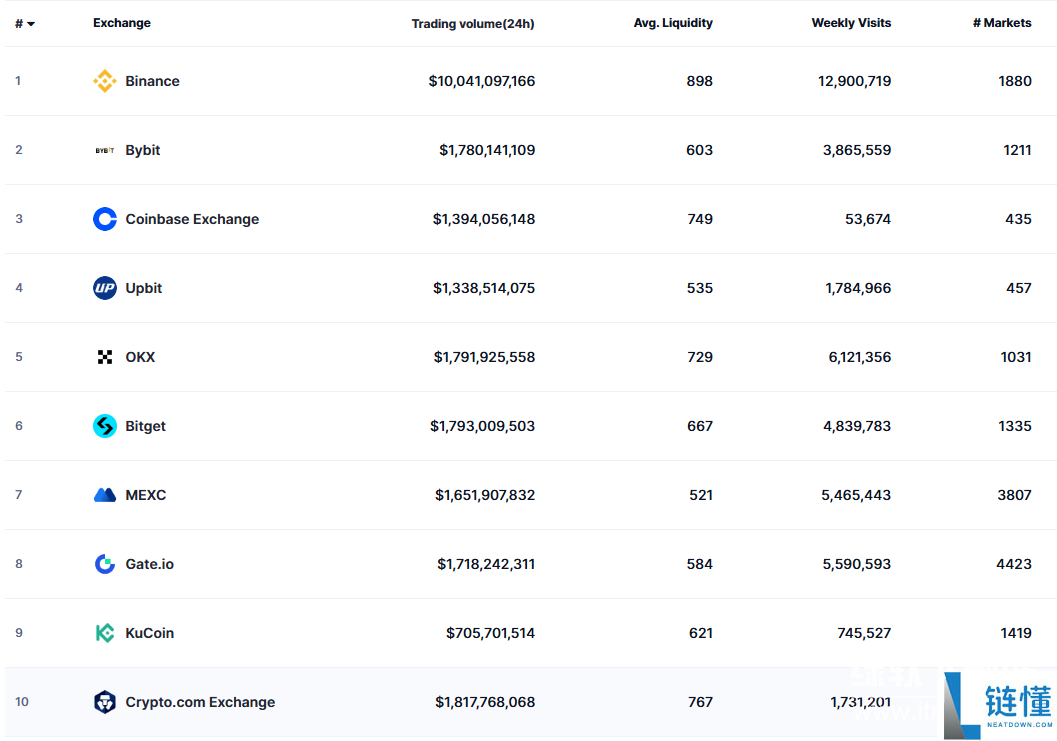Click OKX weekly visits 6,121,356
This screenshot has width=1057, height=741.
pyautogui.click(x=859, y=357)
